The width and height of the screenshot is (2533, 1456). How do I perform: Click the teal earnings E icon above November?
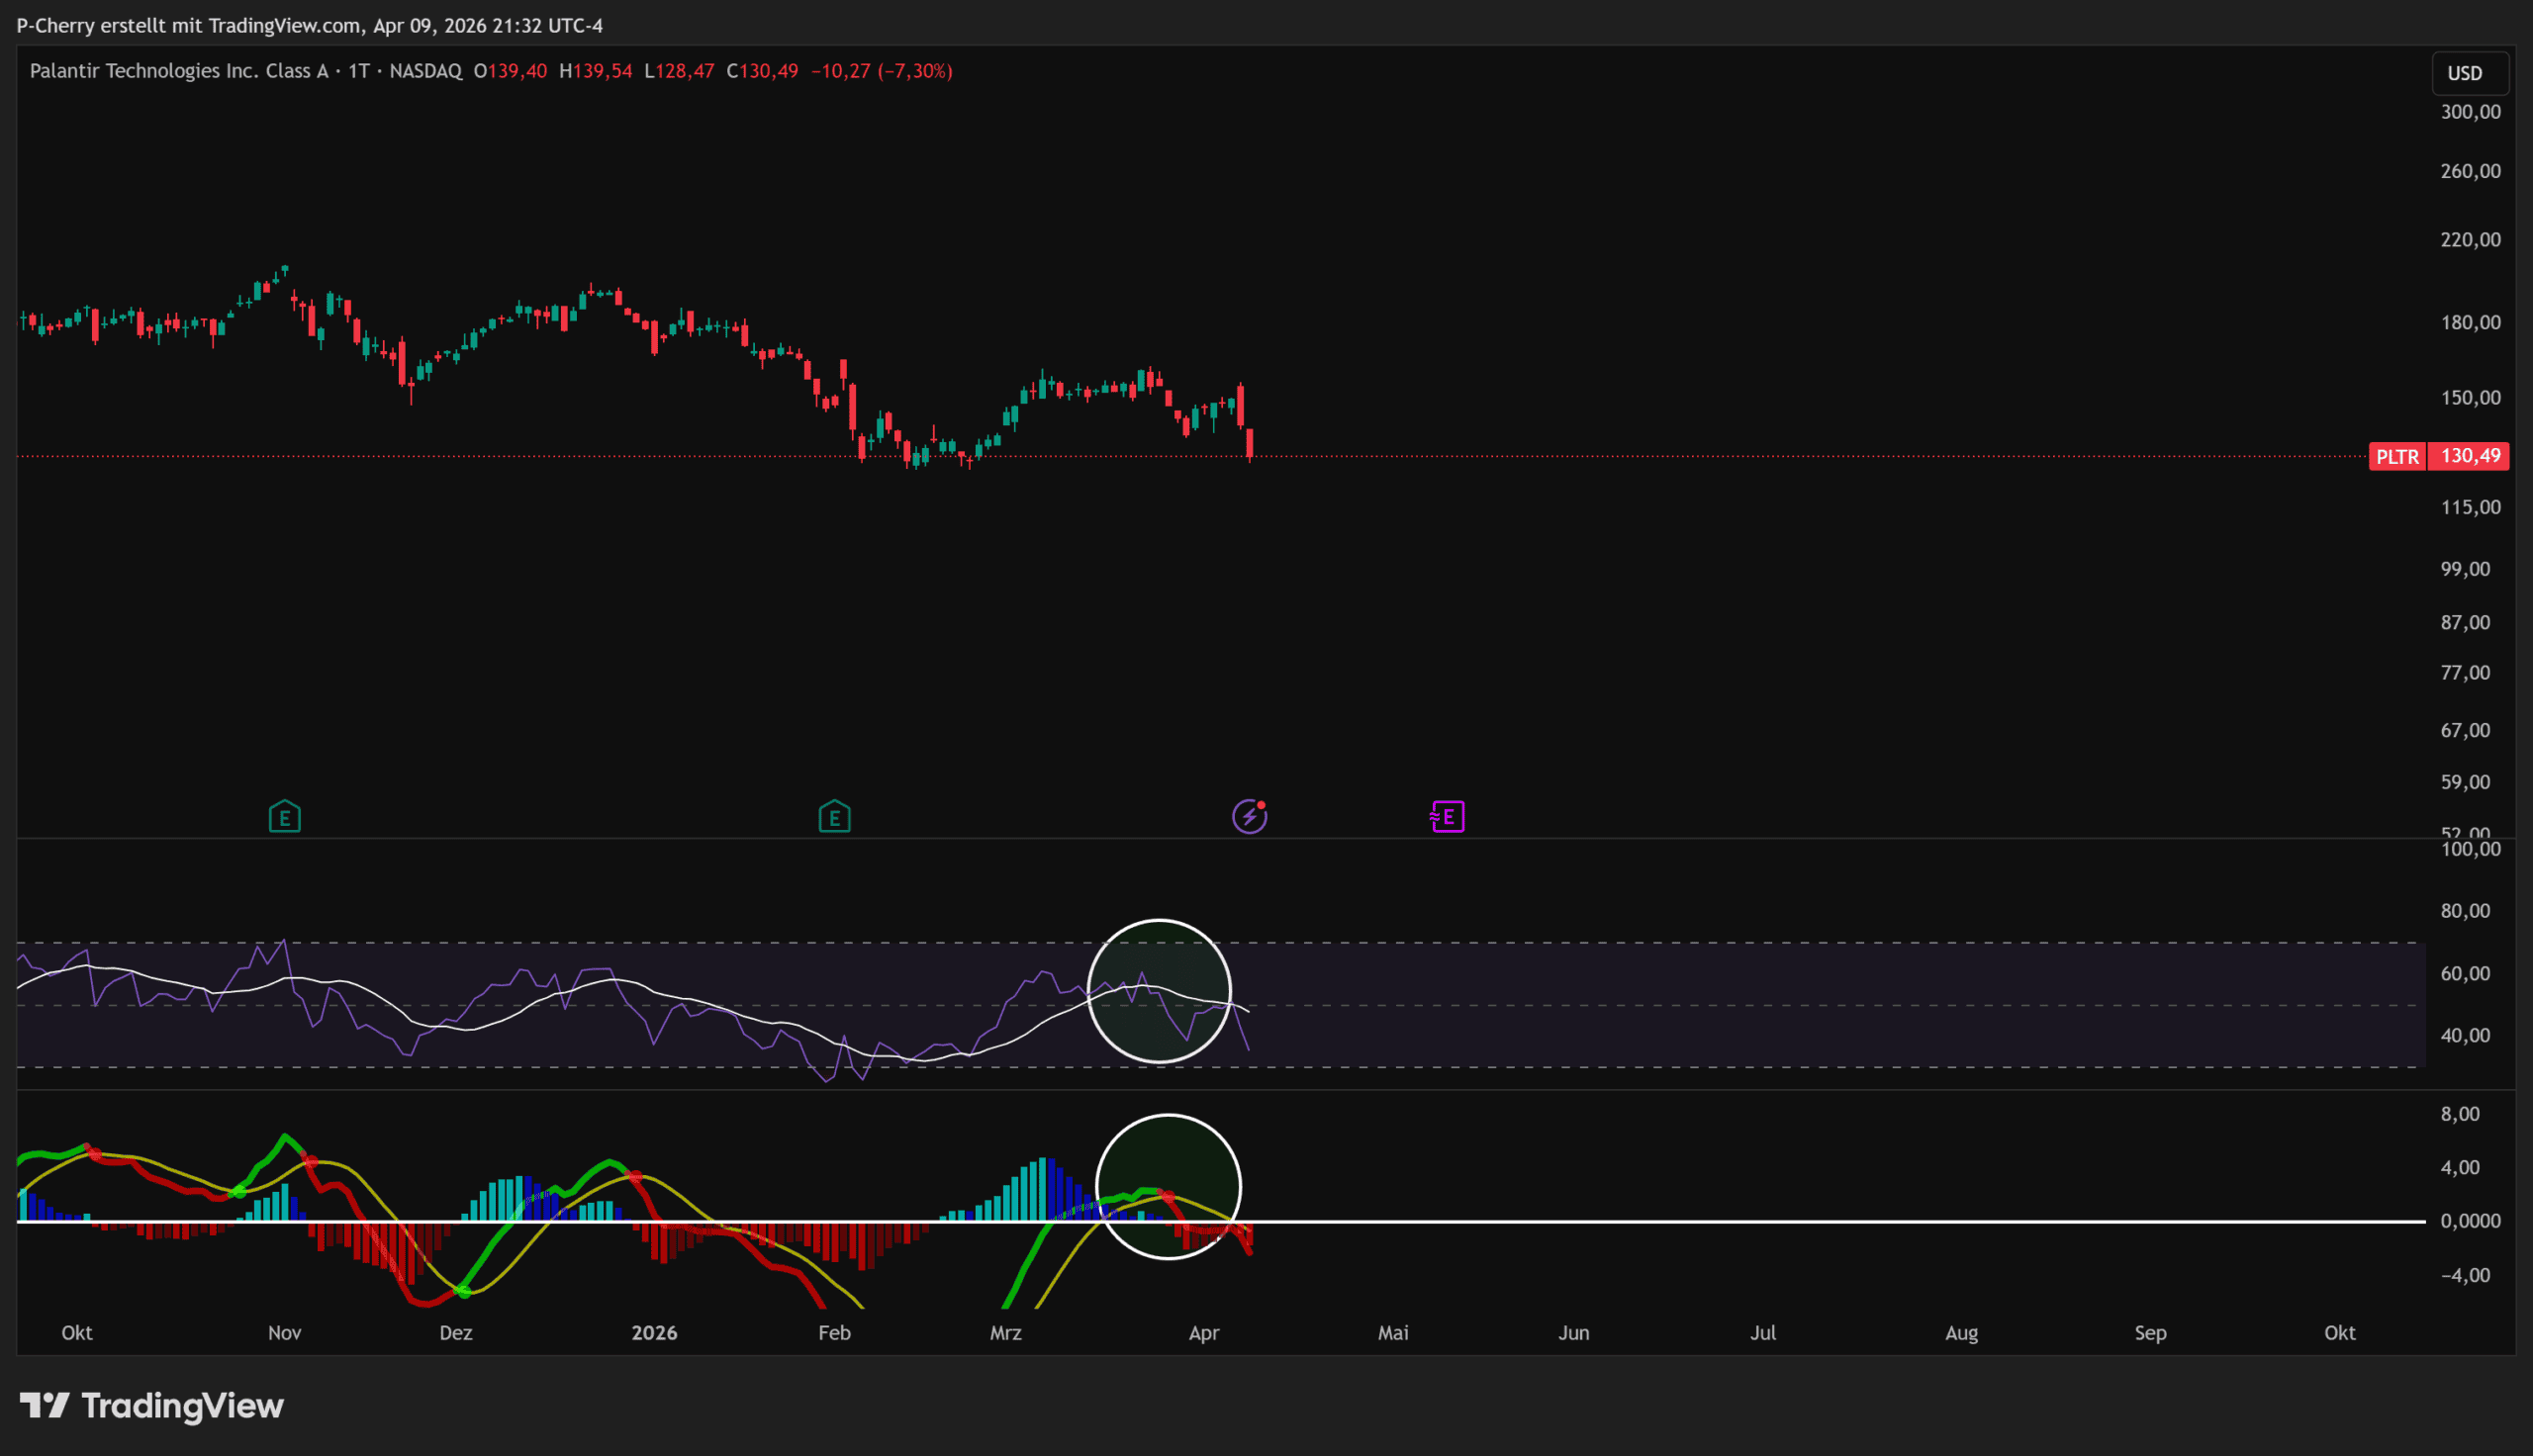point(285,817)
